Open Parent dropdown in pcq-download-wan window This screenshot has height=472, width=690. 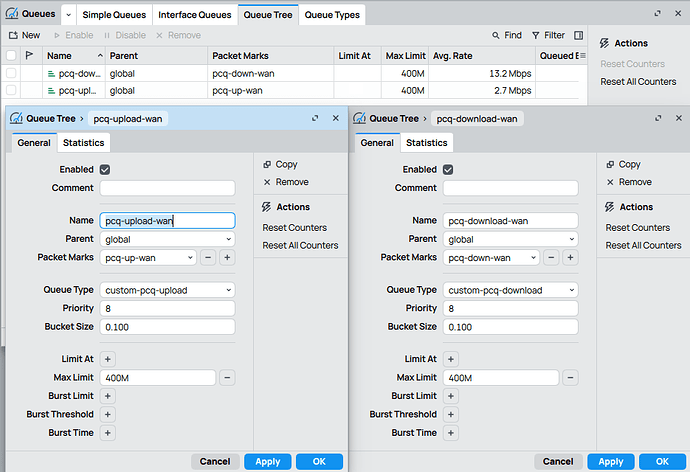coord(510,239)
